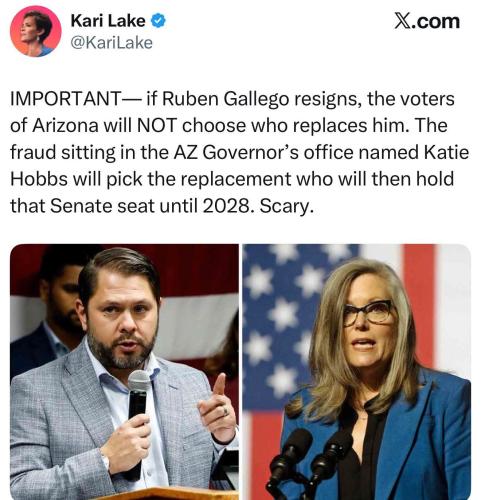Click the word NOT in tweet text

click(x=156, y=126)
